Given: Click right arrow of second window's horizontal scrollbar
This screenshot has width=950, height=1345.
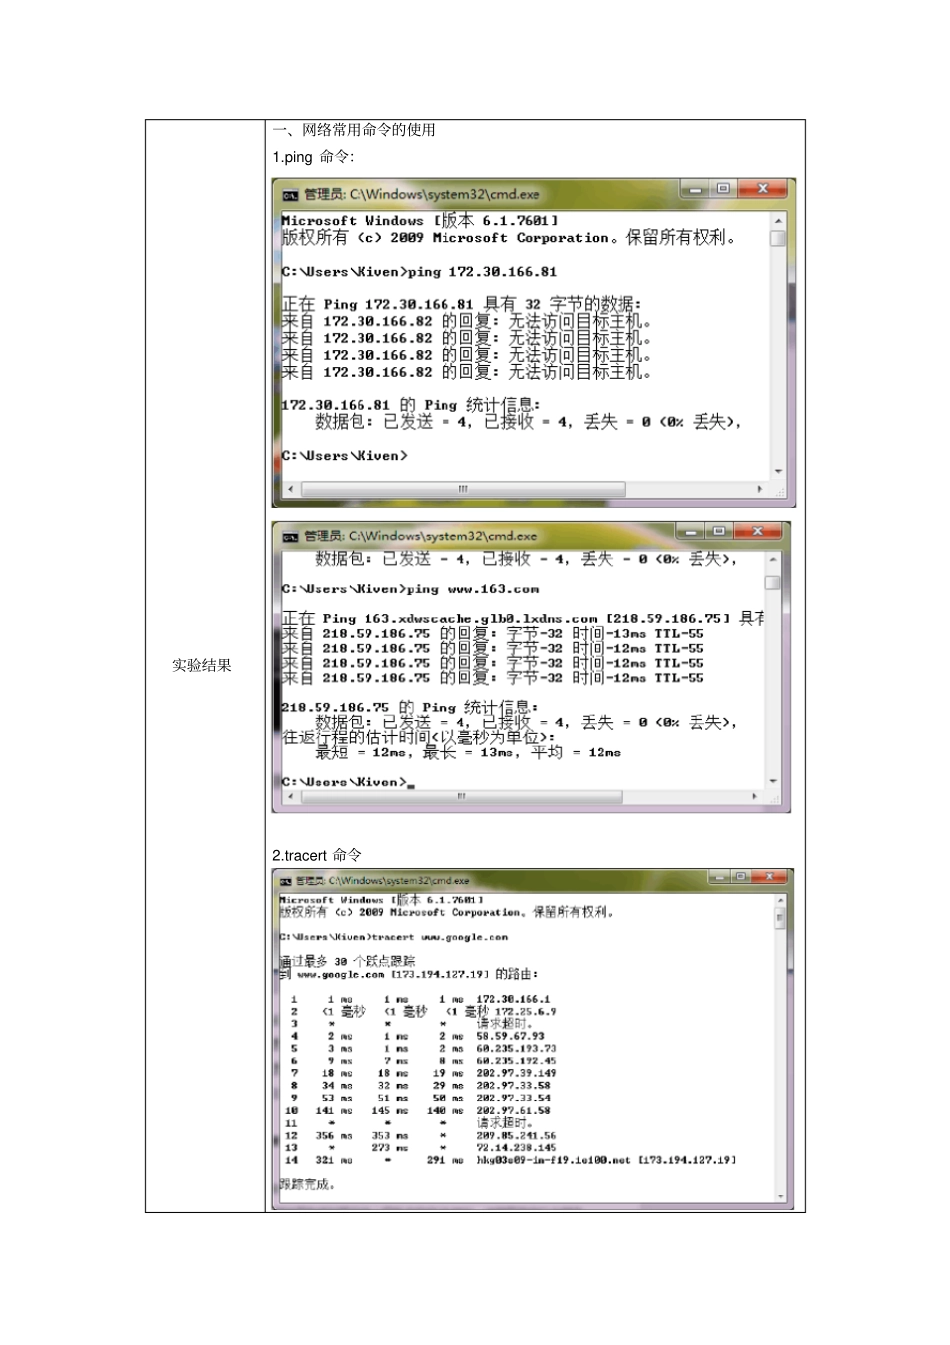Looking at the screenshot, I should 755,797.
